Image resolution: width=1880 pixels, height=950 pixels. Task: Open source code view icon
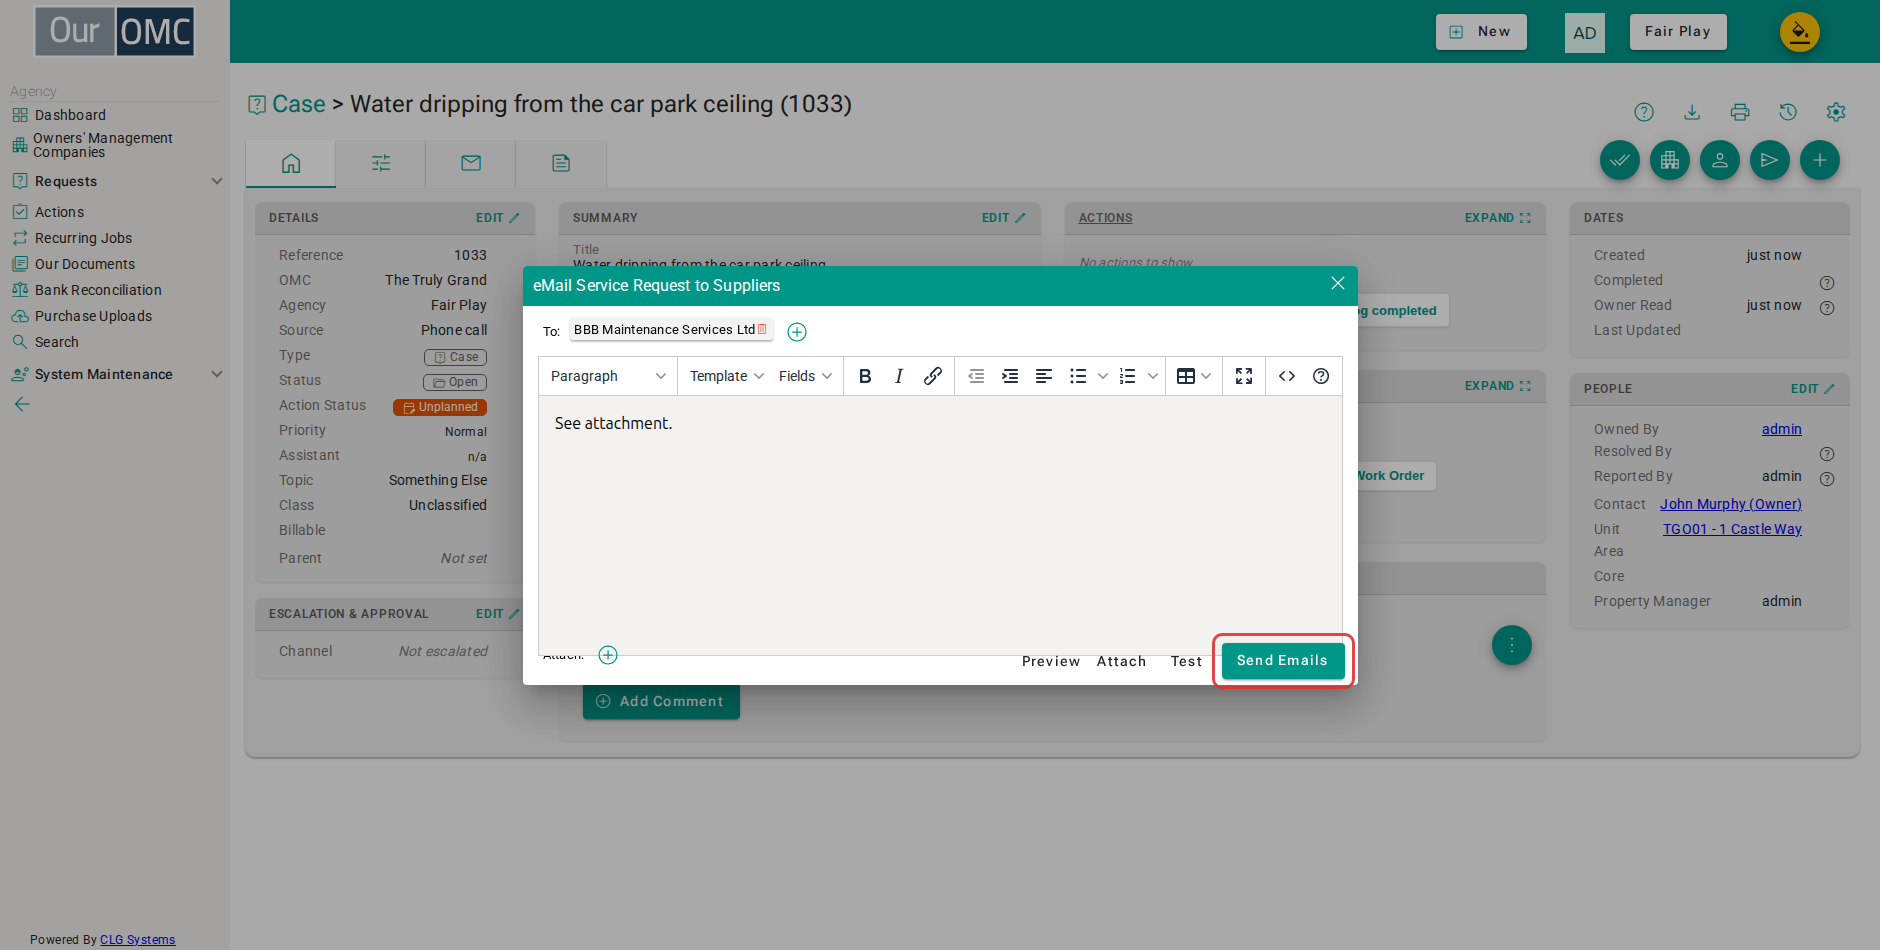point(1287,376)
